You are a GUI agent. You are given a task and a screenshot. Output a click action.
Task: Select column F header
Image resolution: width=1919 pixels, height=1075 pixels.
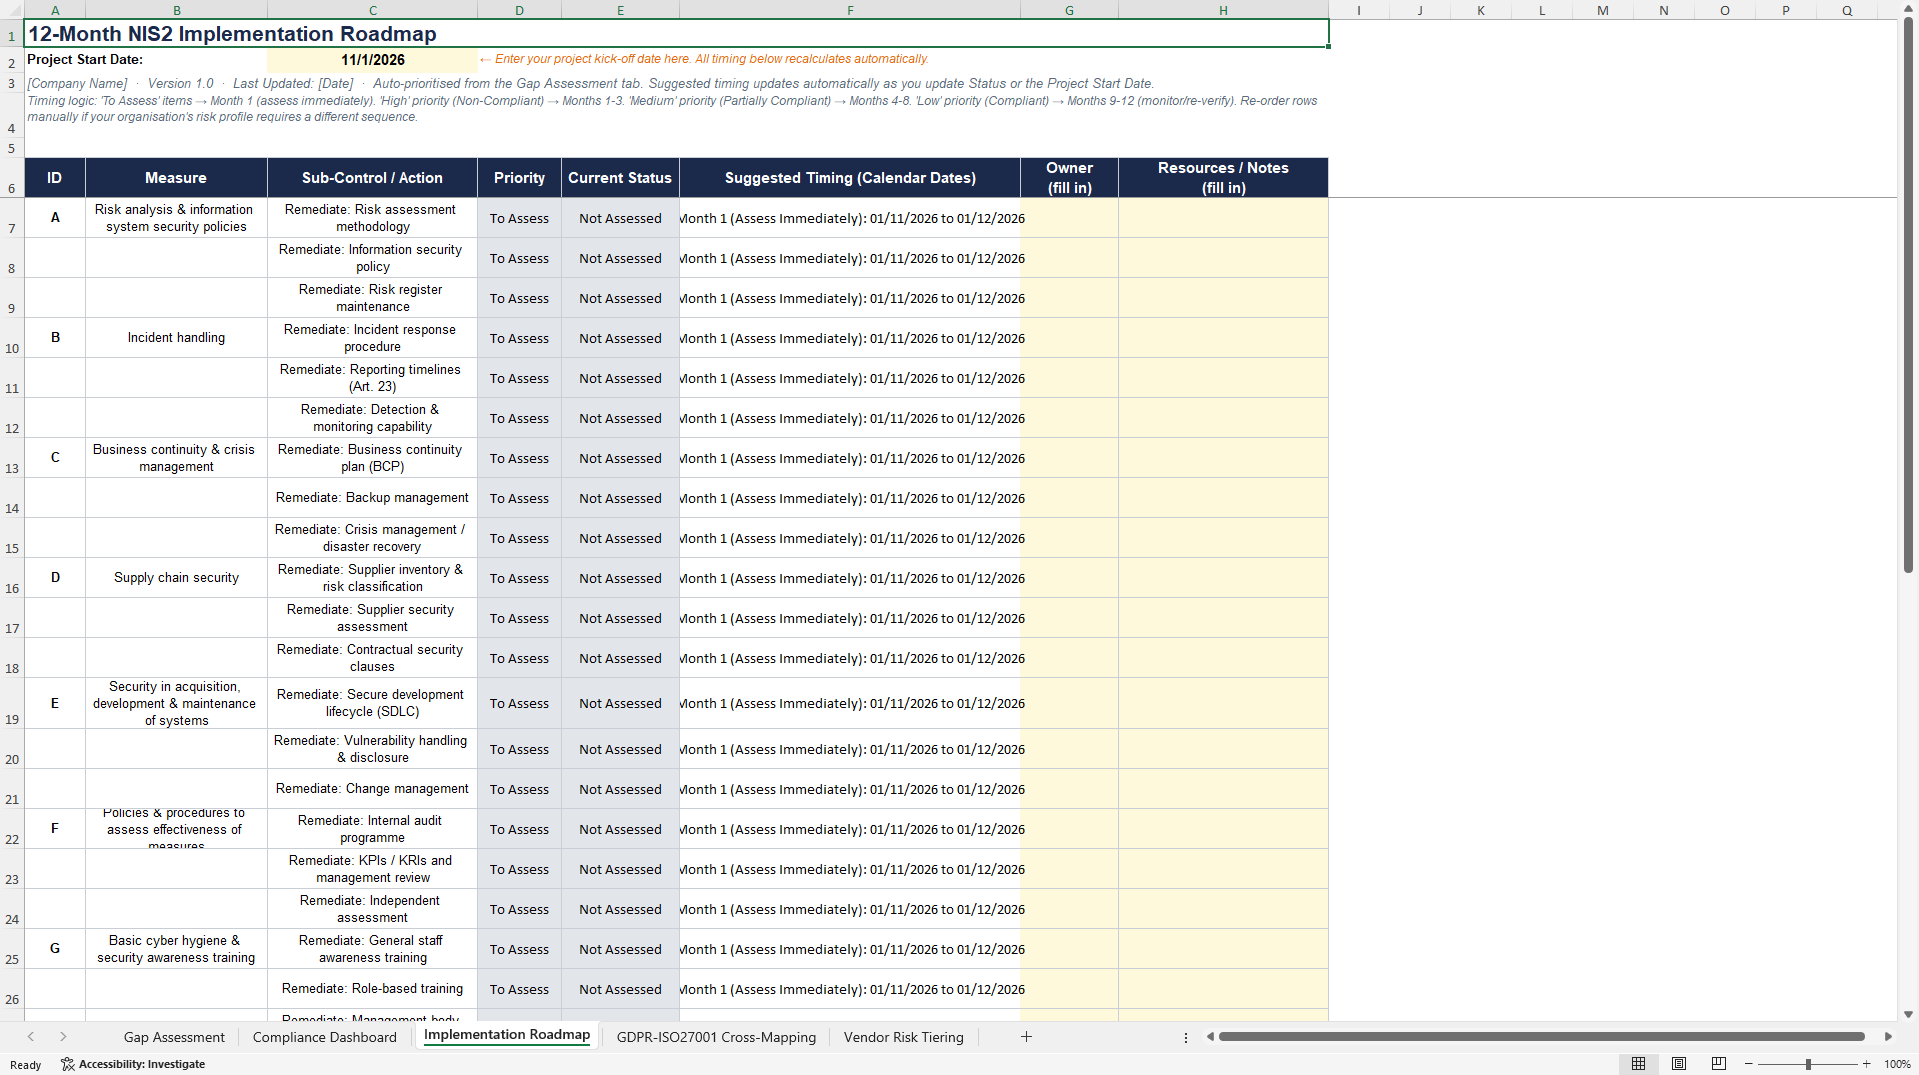tap(850, 10)
